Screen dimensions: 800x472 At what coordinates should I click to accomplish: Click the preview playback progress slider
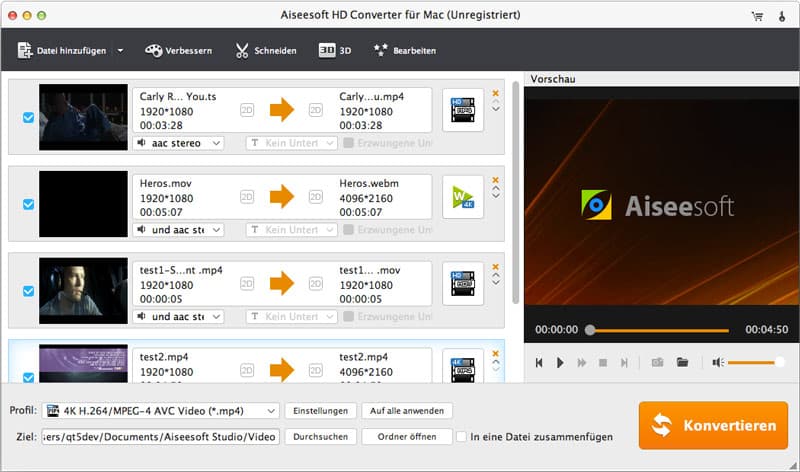[x=658, y=330]
